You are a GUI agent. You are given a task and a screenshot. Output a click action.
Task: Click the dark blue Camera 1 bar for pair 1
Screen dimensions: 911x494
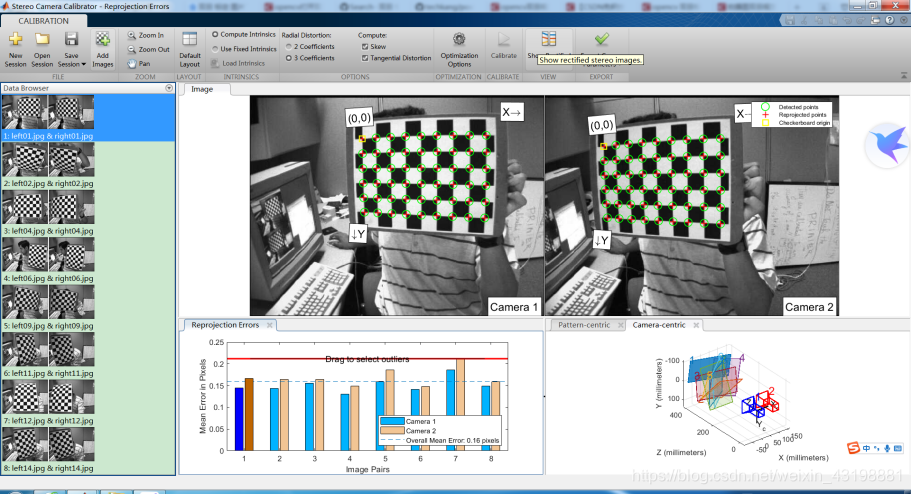[x=239, y=419]
